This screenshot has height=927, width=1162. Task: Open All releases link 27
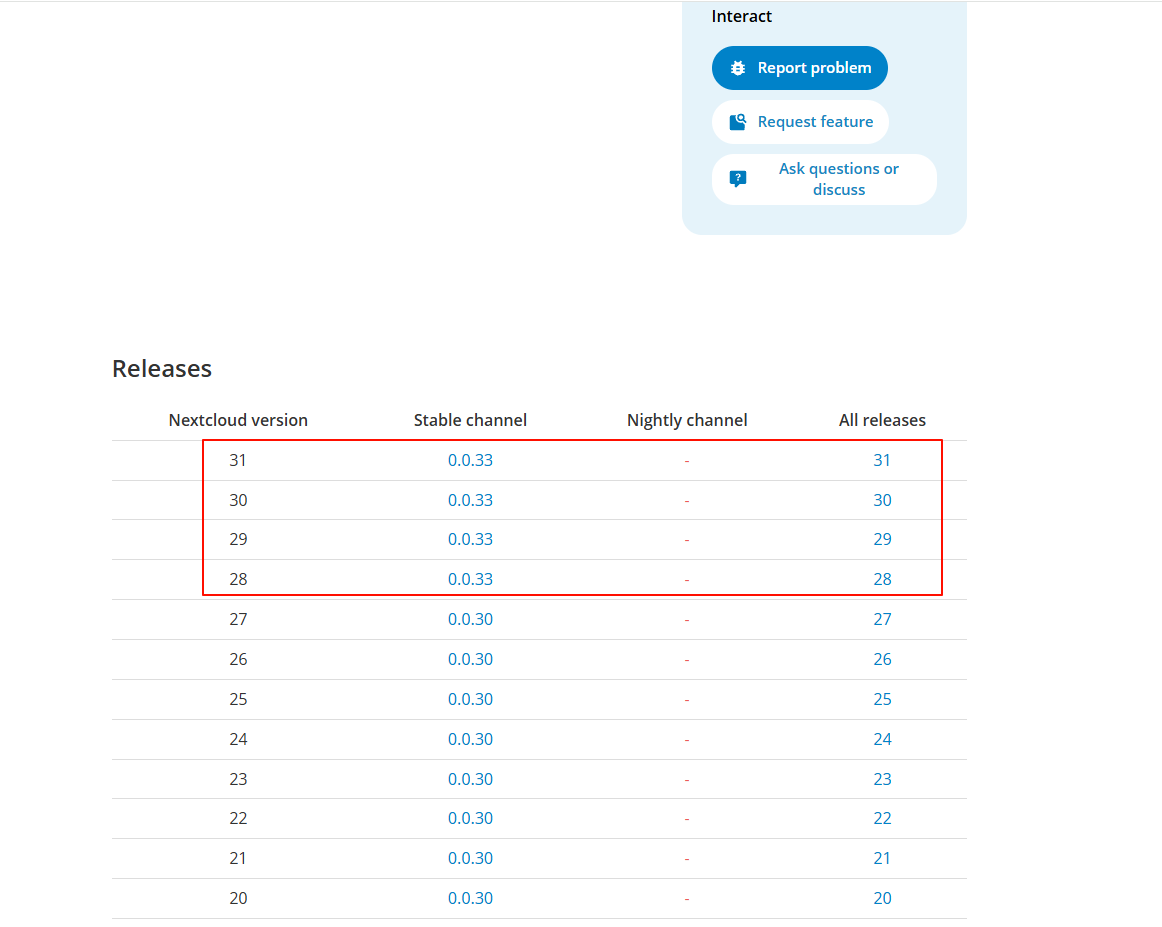882,619
